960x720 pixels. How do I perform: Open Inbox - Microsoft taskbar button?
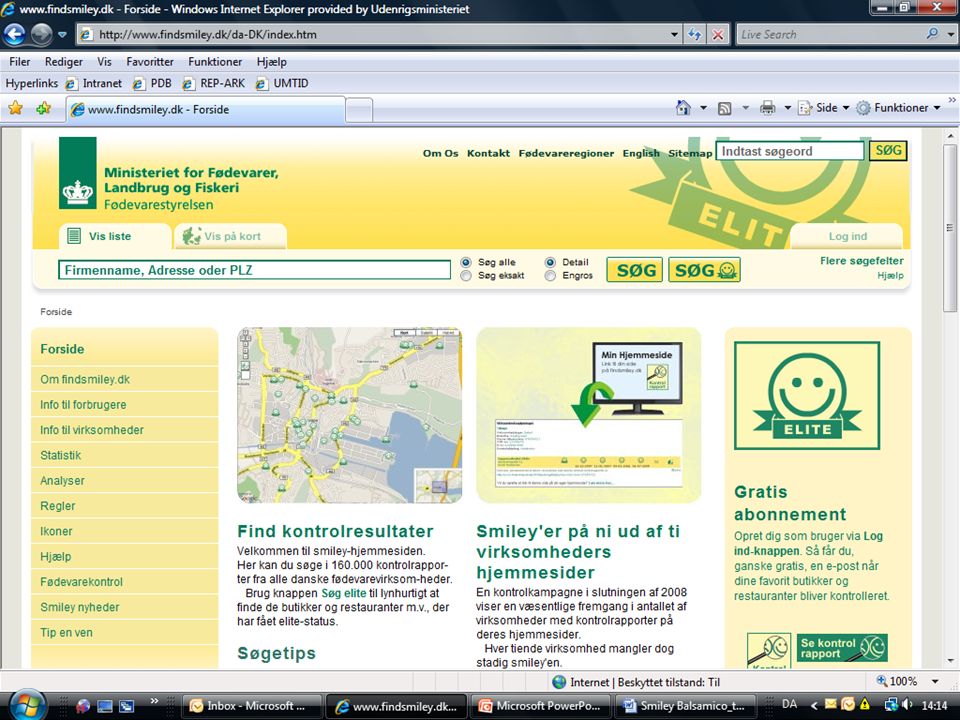coord(253,706)
